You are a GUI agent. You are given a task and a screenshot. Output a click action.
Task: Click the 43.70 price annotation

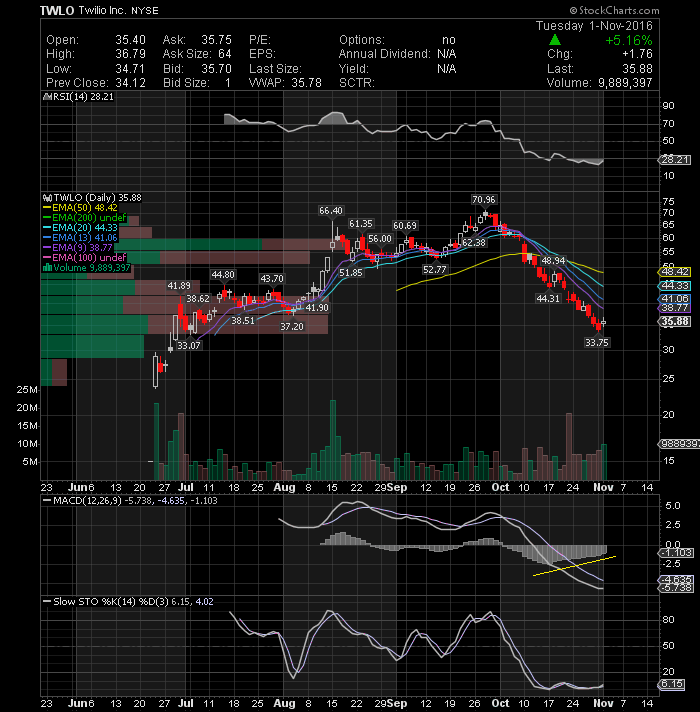pyautogui.click(x=271, y=279)
